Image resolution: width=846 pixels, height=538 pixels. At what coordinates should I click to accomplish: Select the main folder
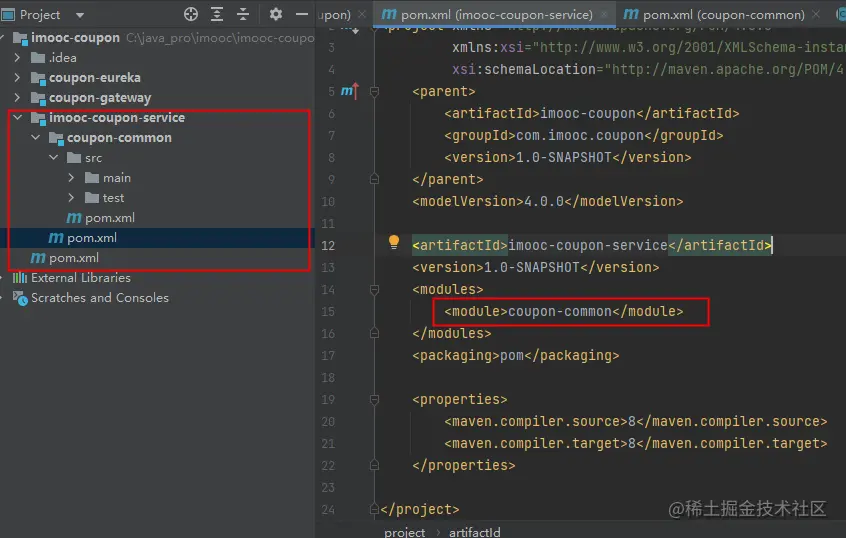pyautogui.click(x=108, y=178)
